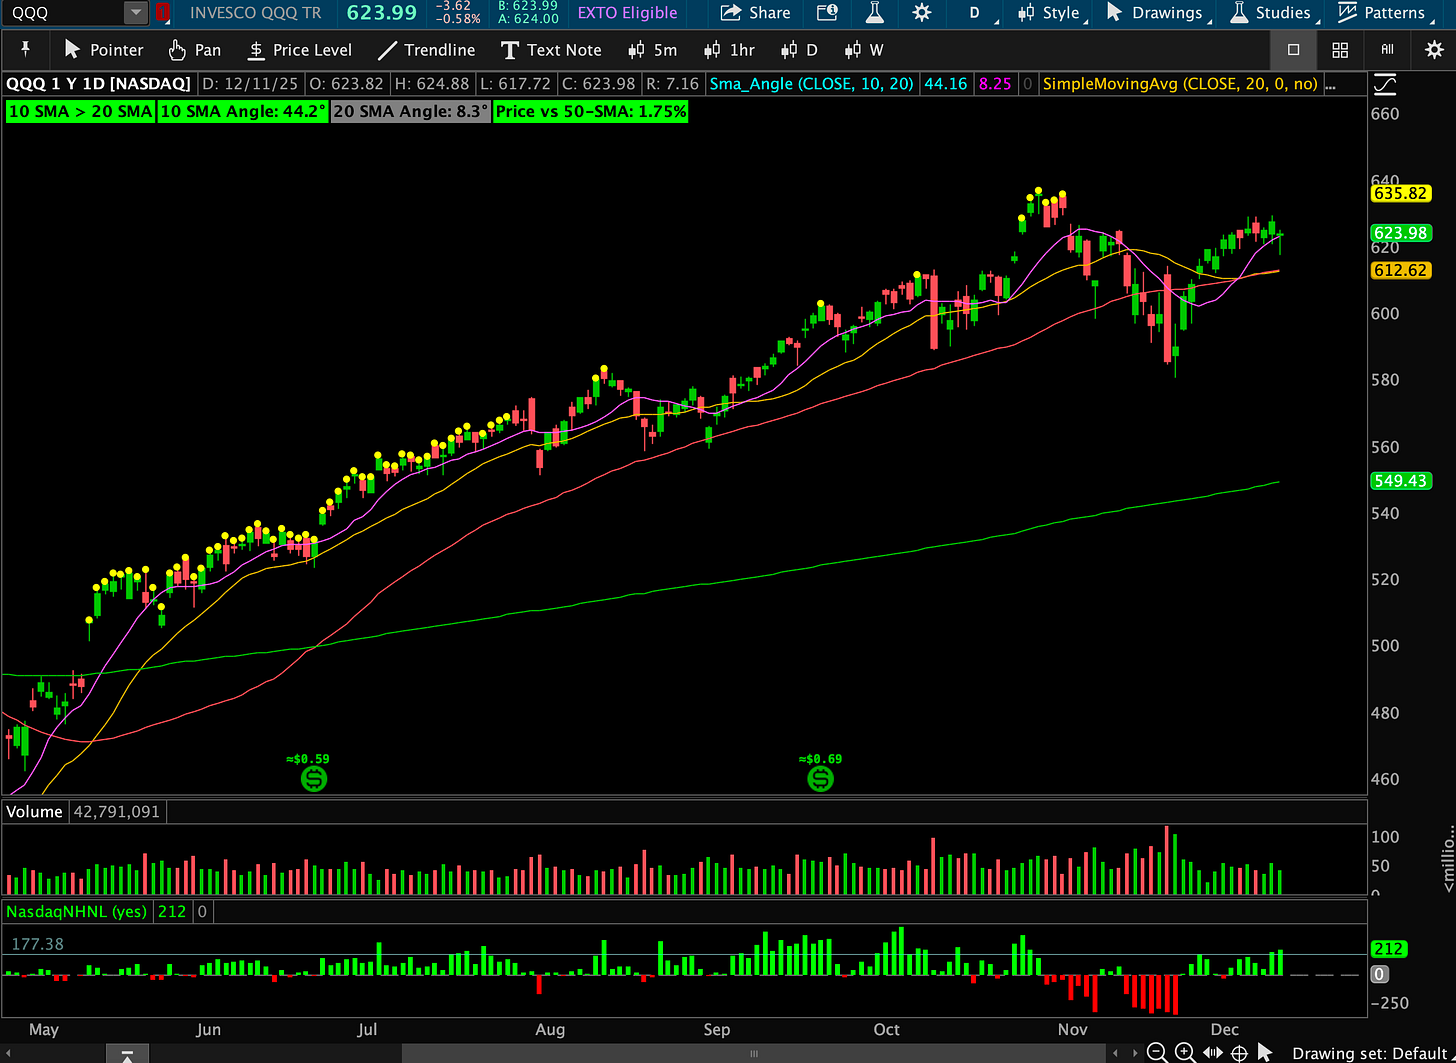Click the yellow 635.82 price bubble

point(1400,194)
